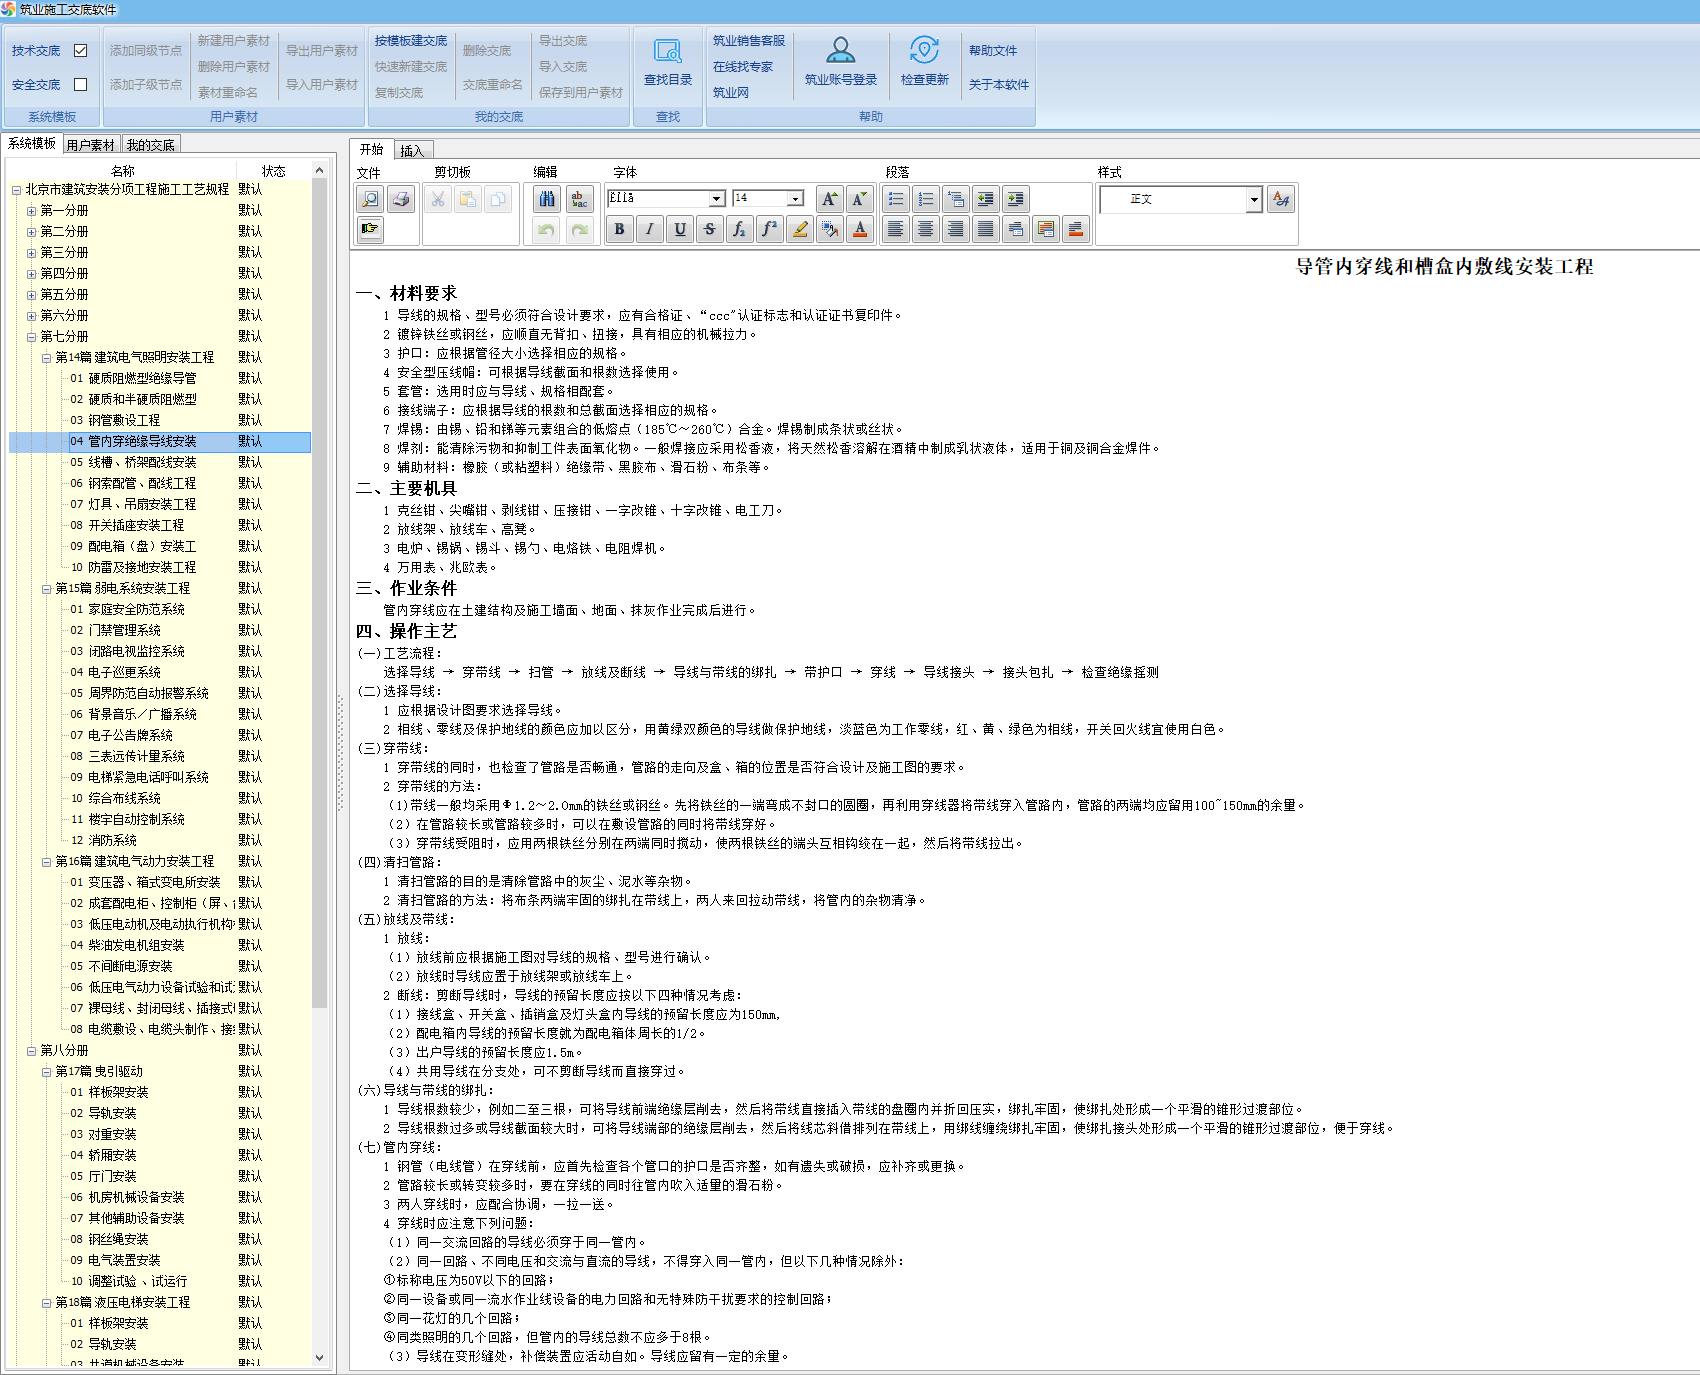Click 检查更新 to check updates

tap(925, 63)
